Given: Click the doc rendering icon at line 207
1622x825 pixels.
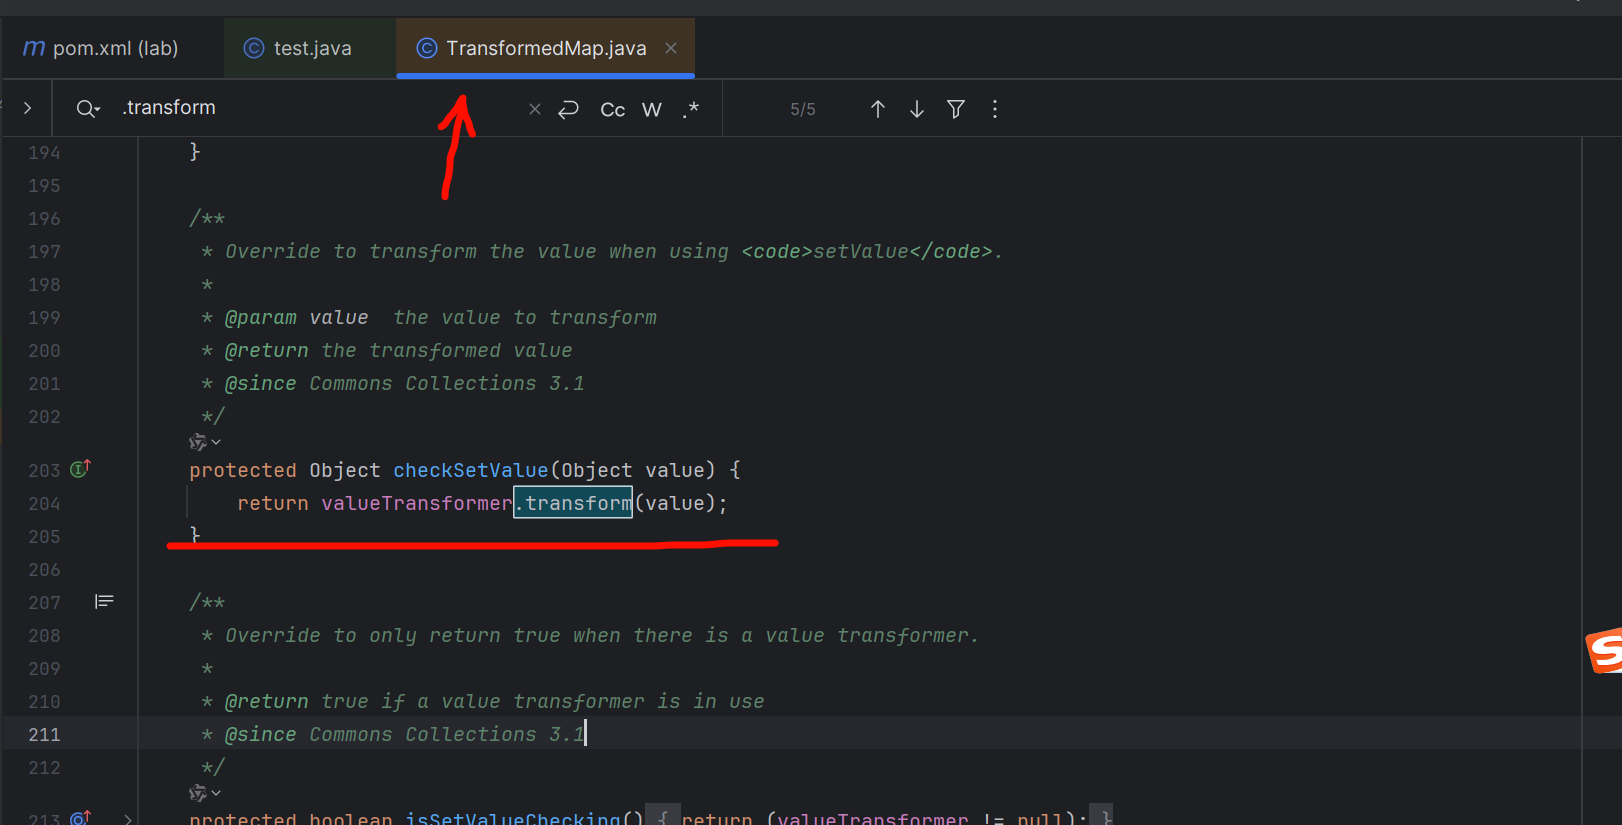Looking at the screenshot, I should coord(104,601).
